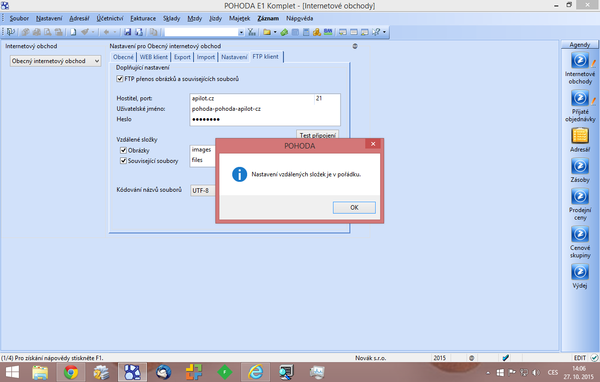Viewport: 600px width, 382px height.
Task: Click the Thunderbird icon in taskbar
Action: pyautogui.click(x=164, y=372)
